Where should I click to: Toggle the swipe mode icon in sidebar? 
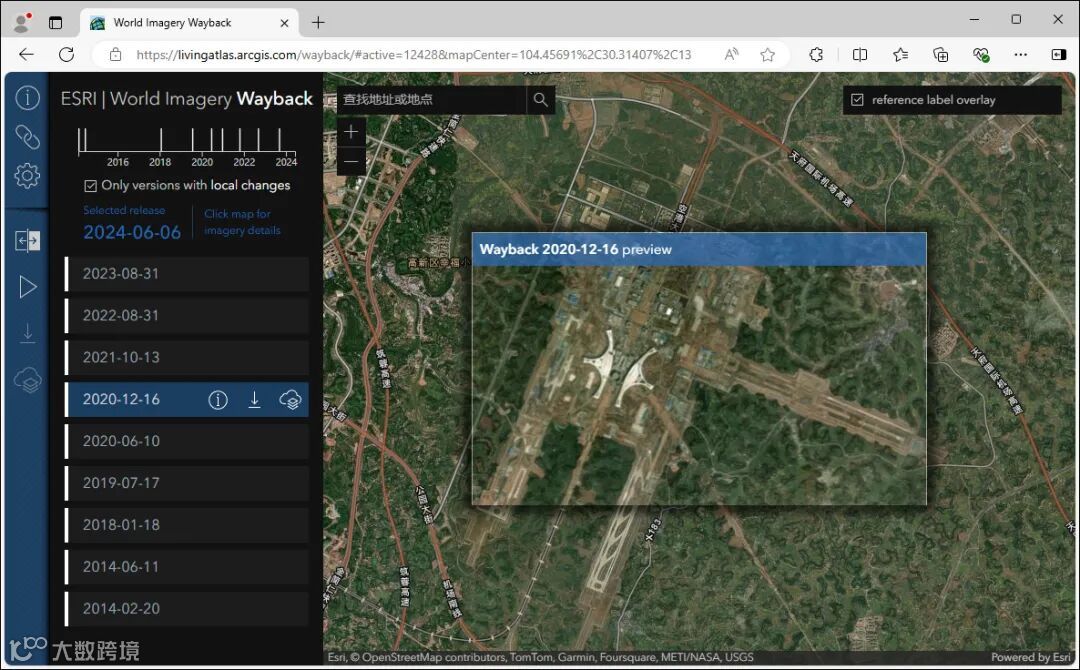pyautogui.click(x=27, y=240)
